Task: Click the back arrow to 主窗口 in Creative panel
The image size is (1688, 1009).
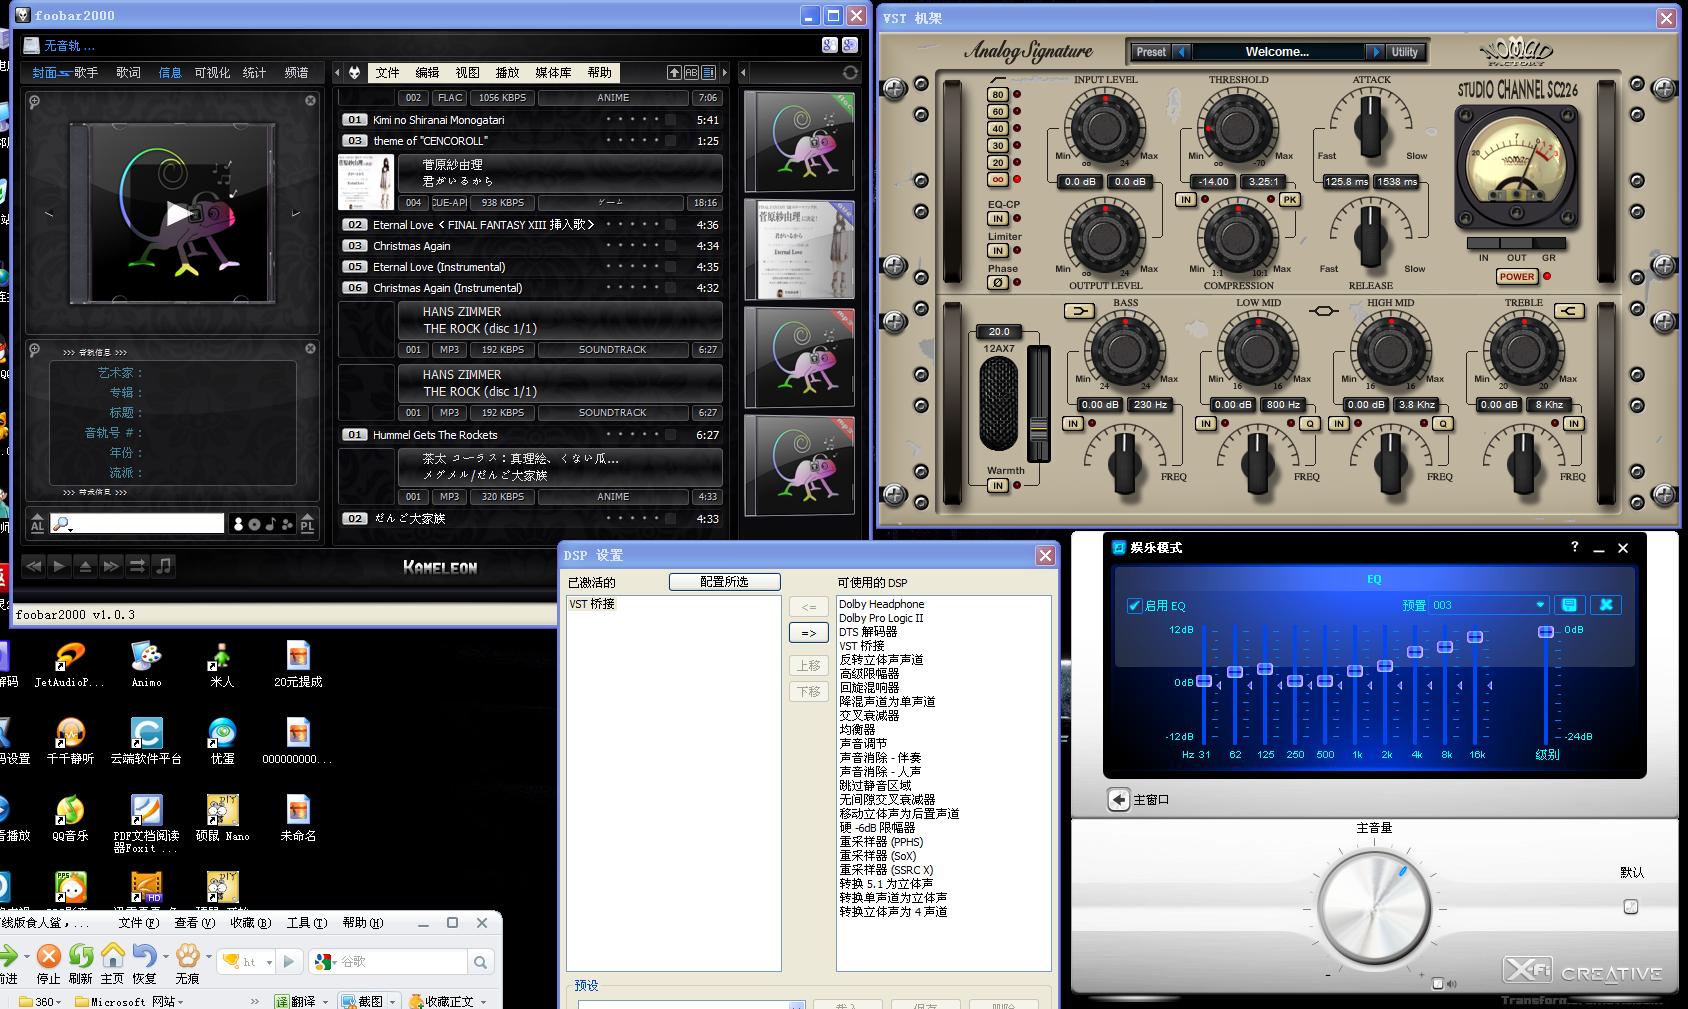Action: click(1118, 799)
